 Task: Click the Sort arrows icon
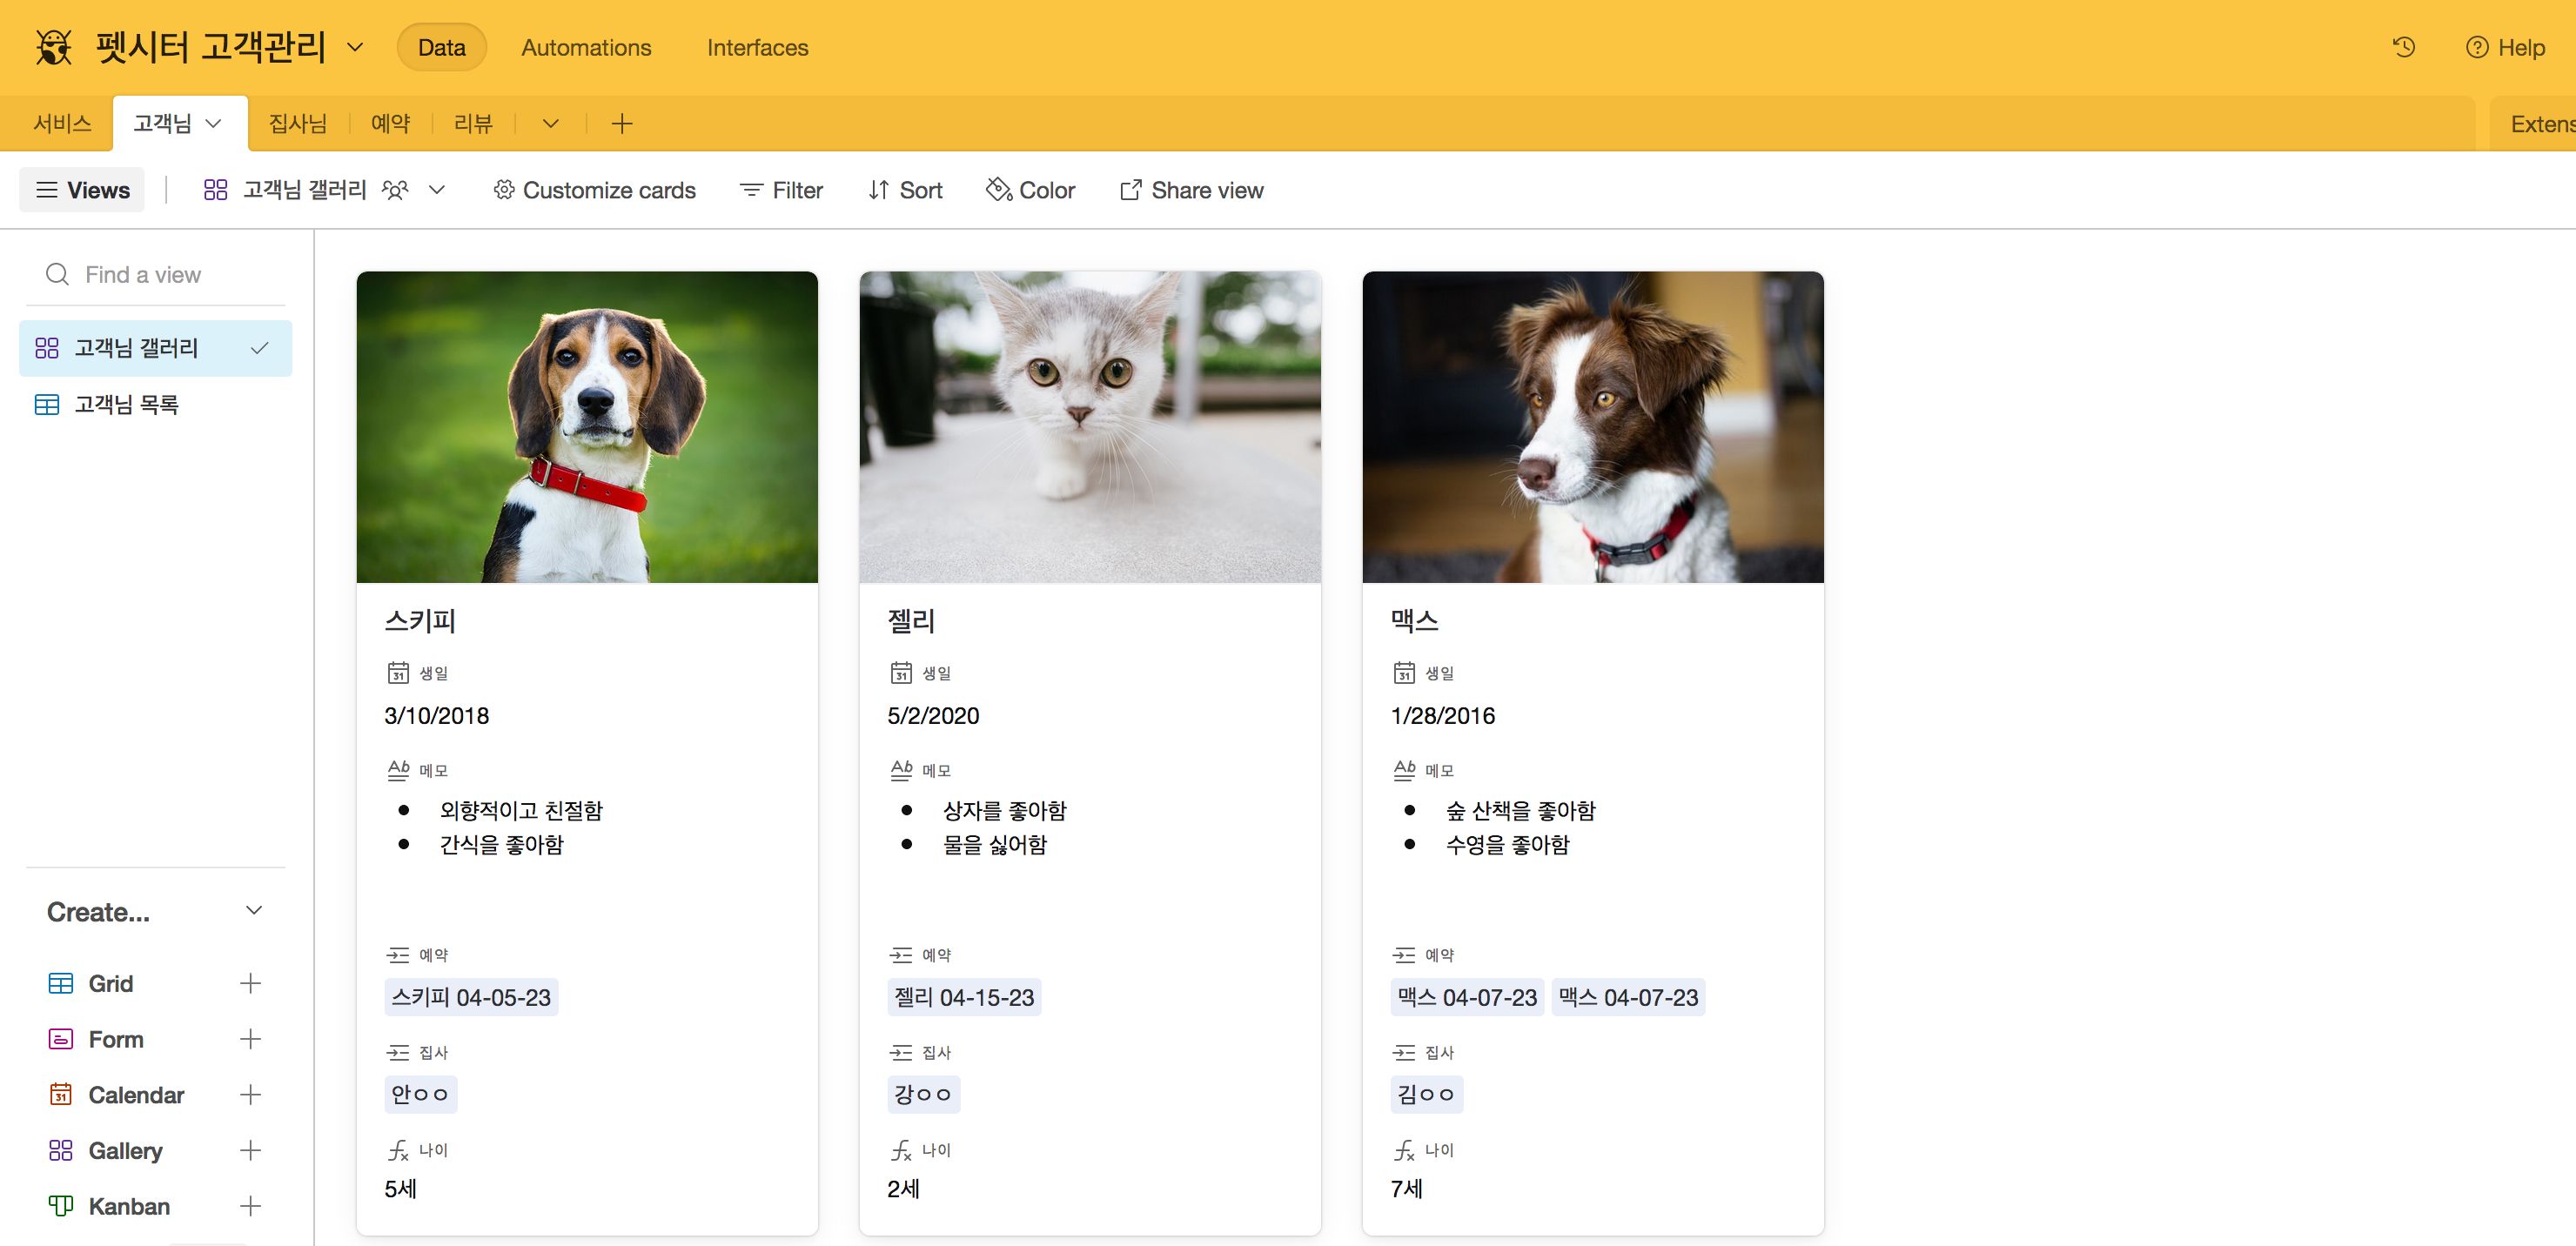click(878, 190)
